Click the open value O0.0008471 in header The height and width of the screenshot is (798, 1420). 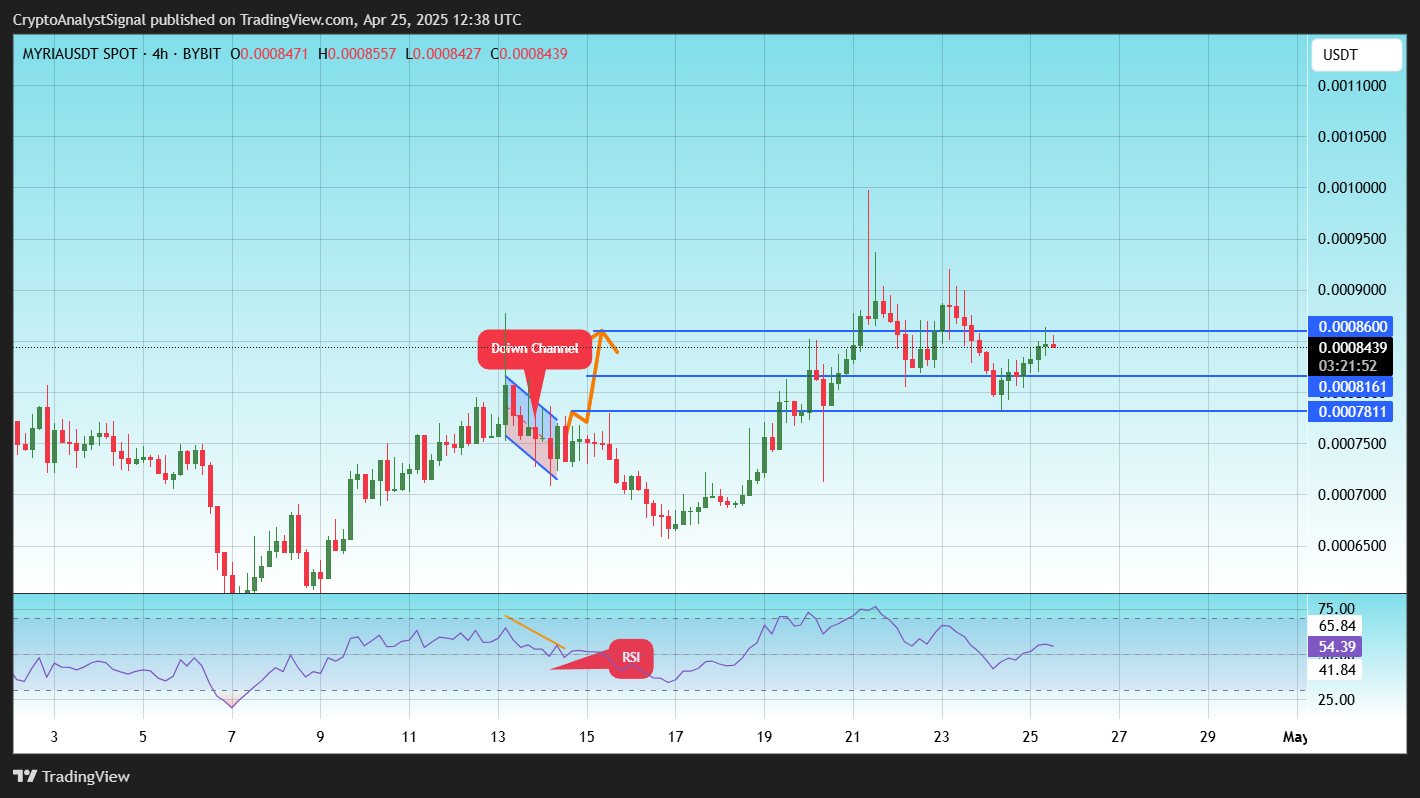pos(270,54)
